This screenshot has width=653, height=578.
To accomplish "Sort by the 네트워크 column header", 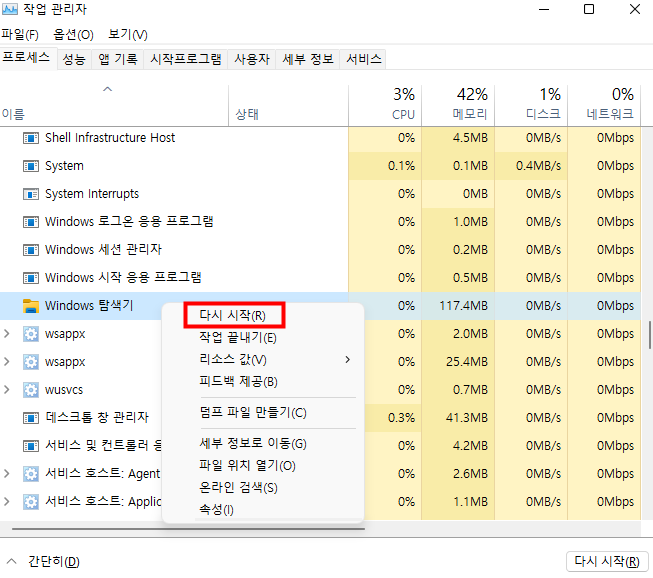I will [604, 106].
